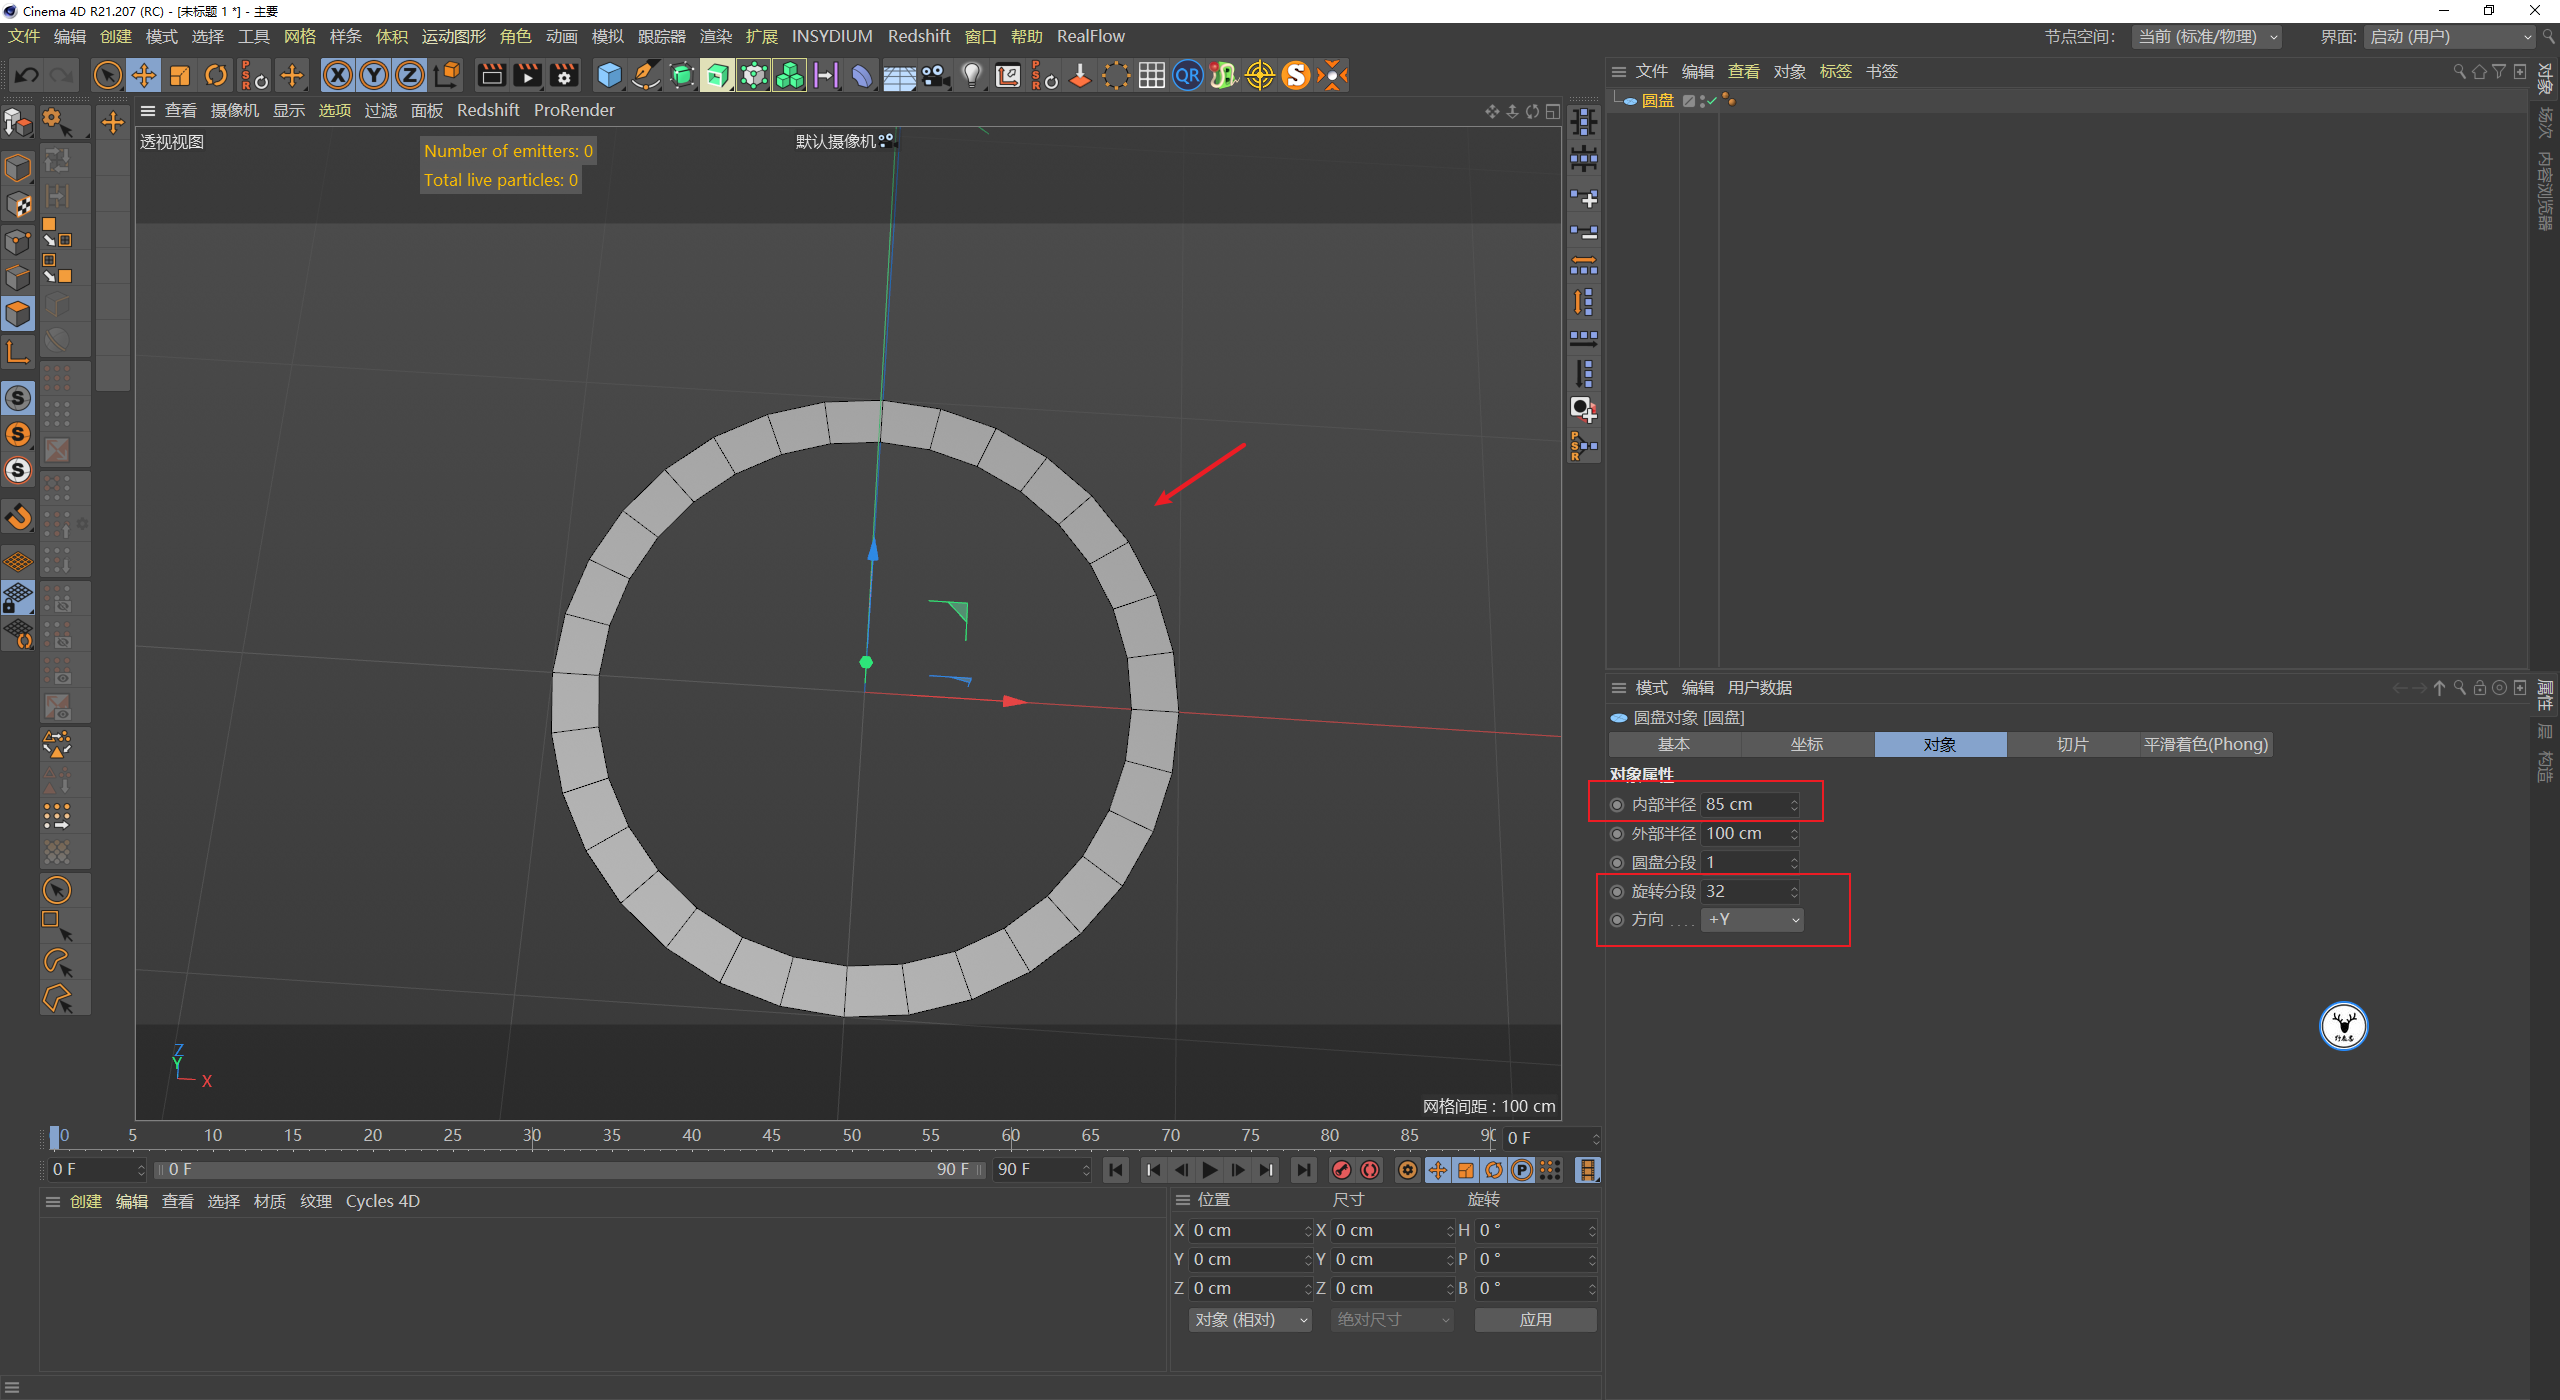
Task: Open the 方向 +Y dropdown
Action: (x=1753, y=919)
